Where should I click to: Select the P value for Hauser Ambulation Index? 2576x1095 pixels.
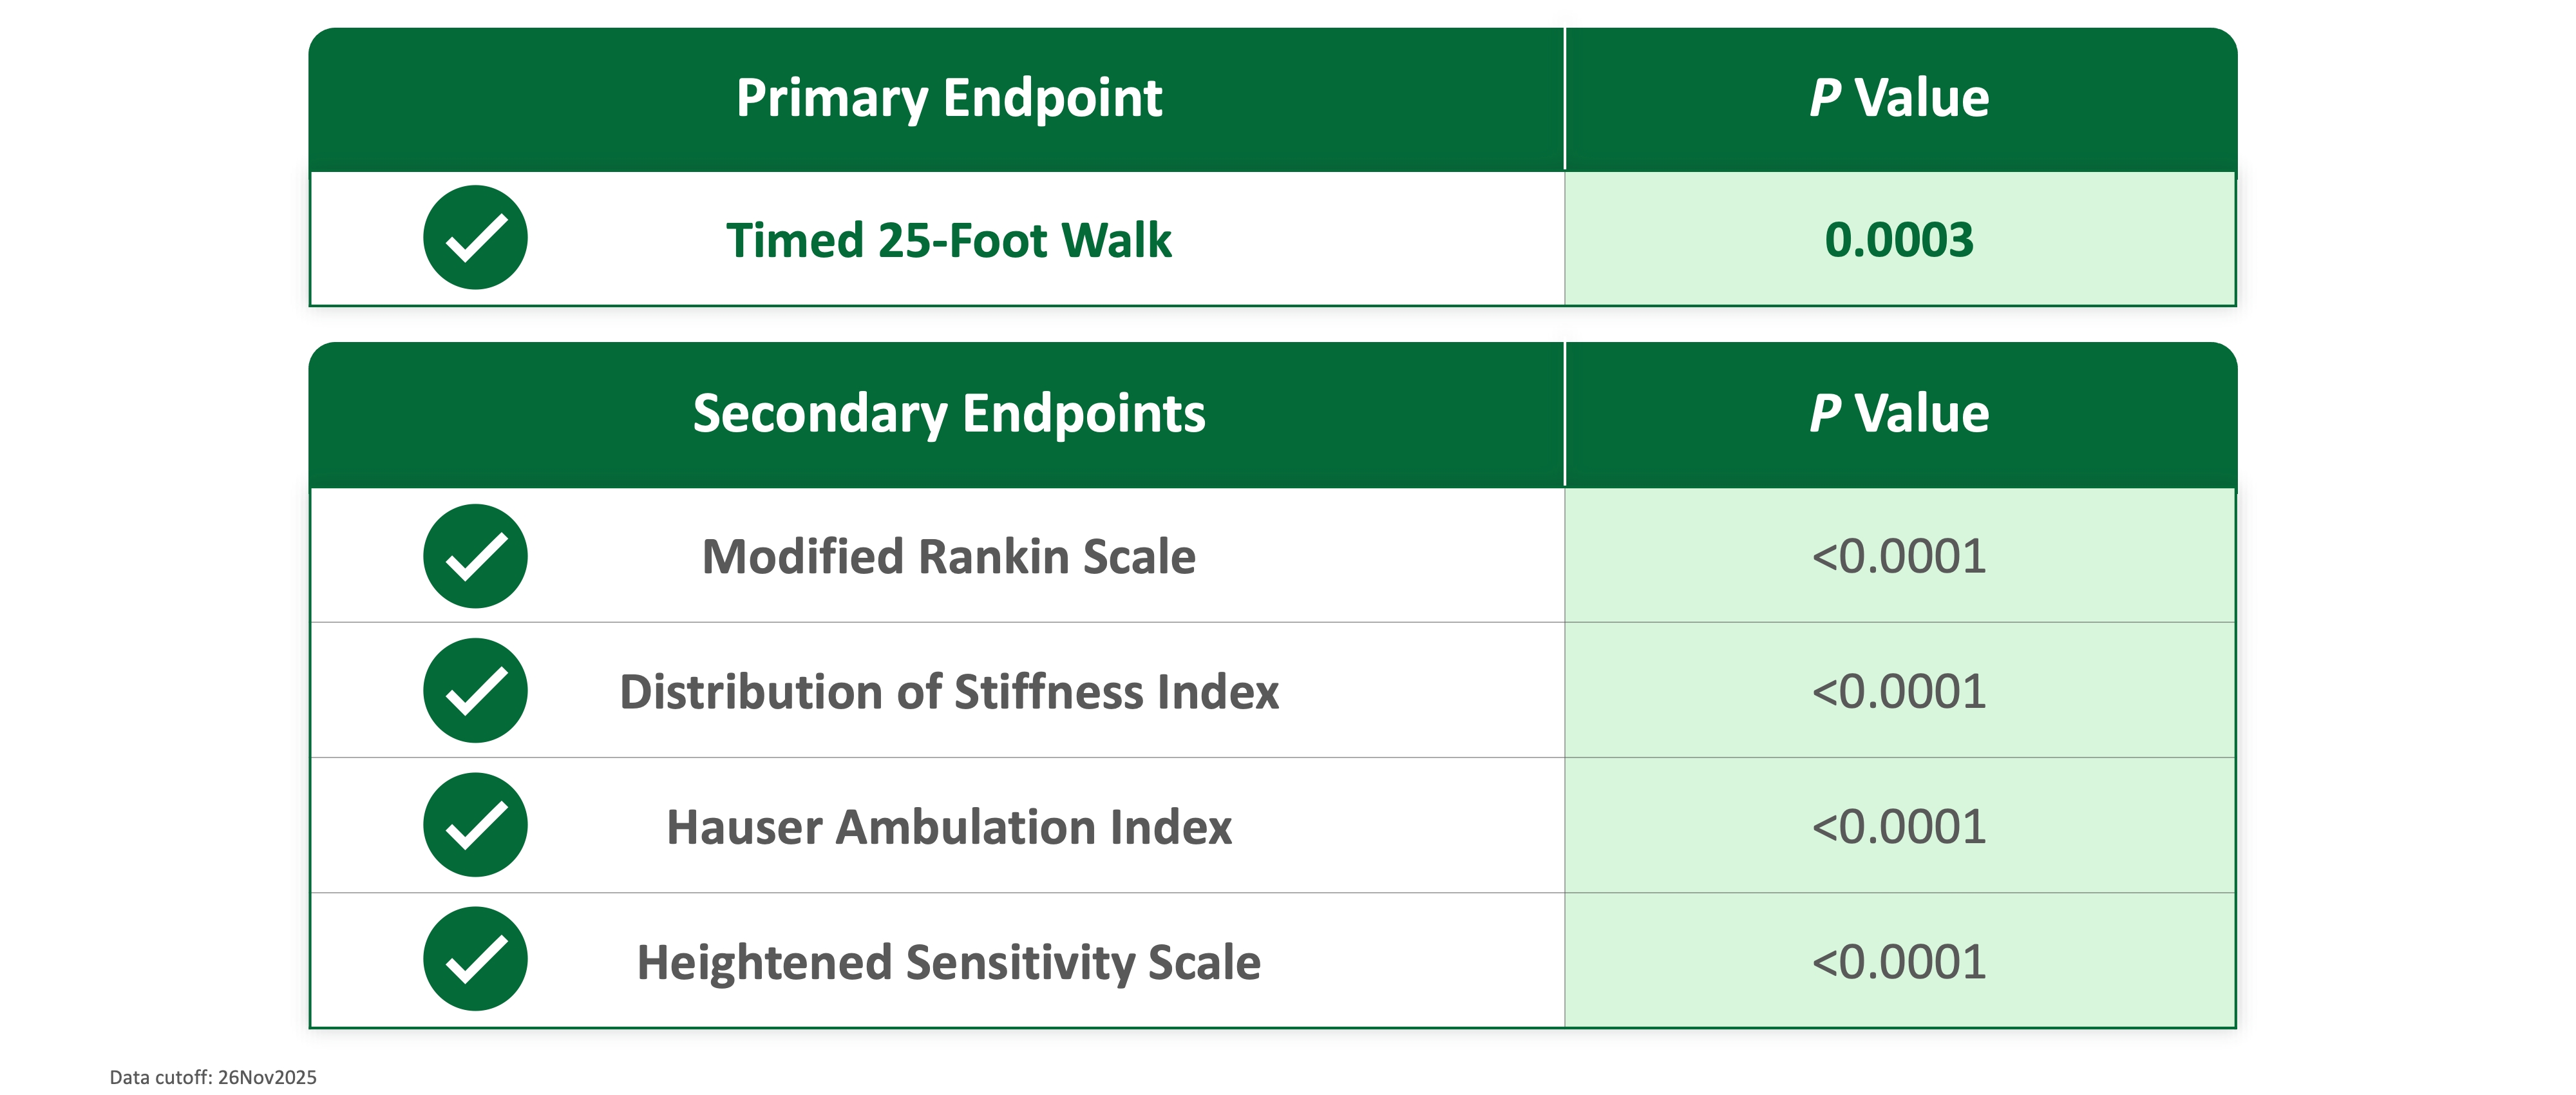click(1899, 827)
